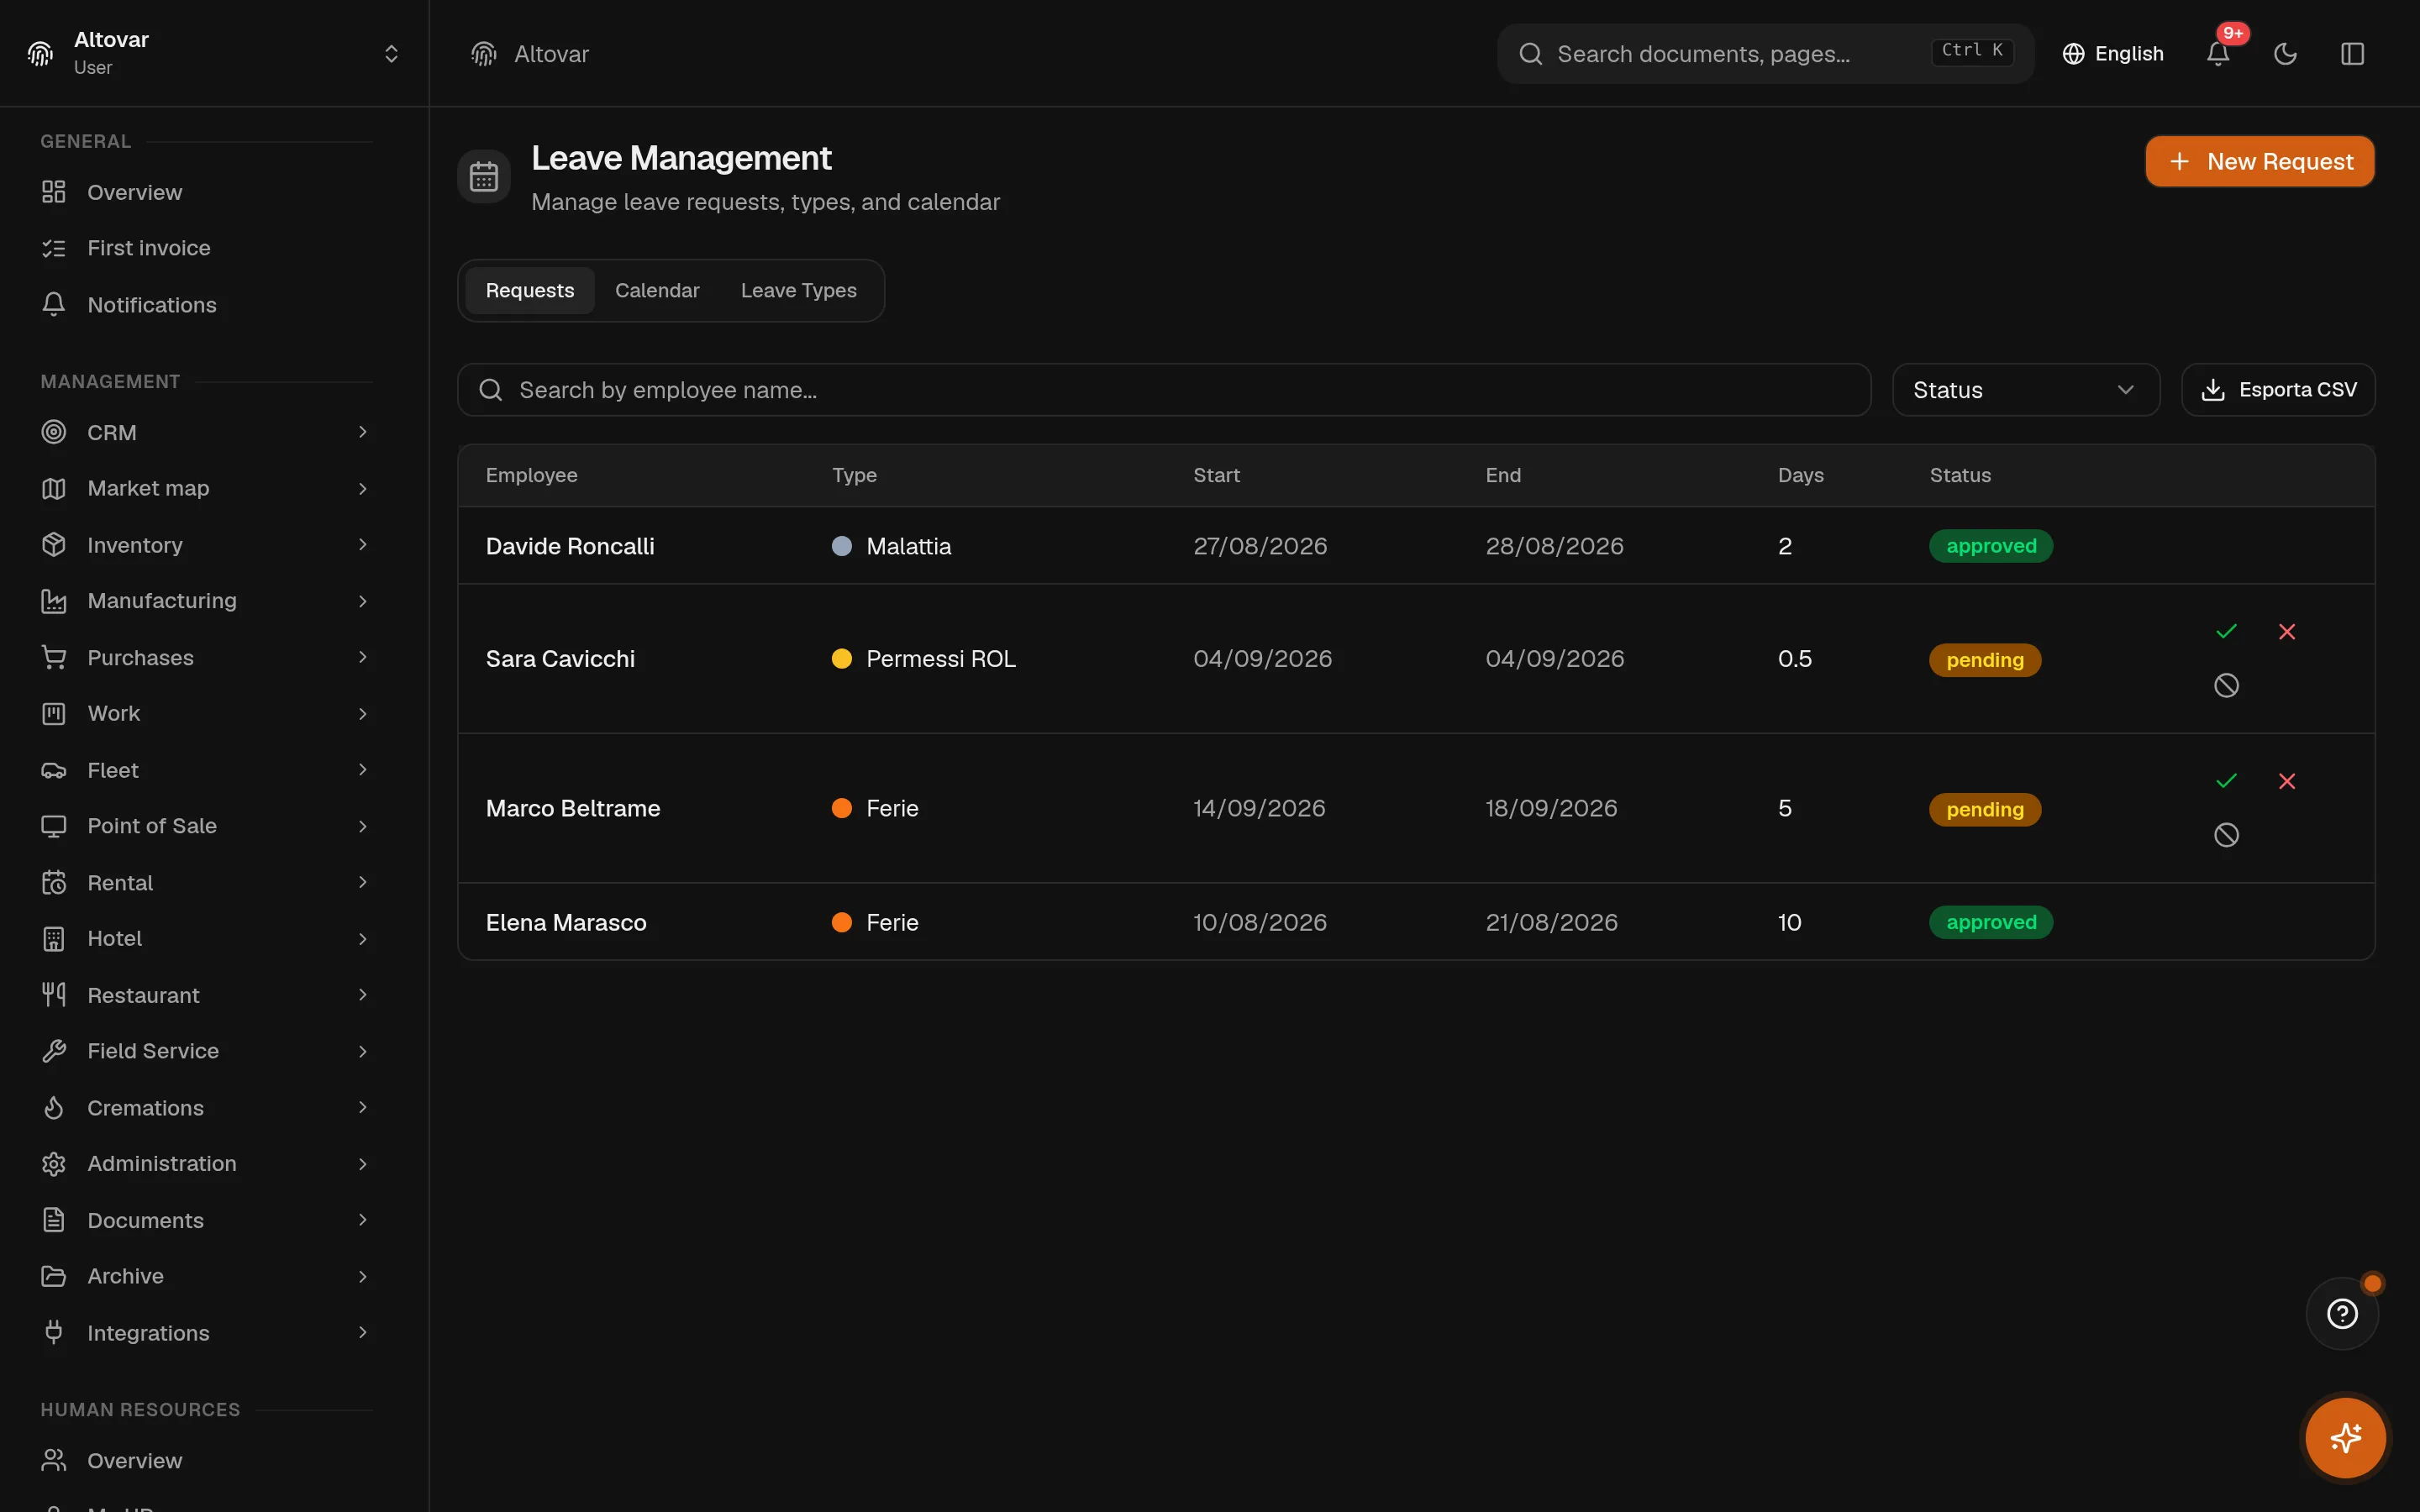
Task: Reject Marco Beltrame's request with red X
Action: click(2287, 781)
